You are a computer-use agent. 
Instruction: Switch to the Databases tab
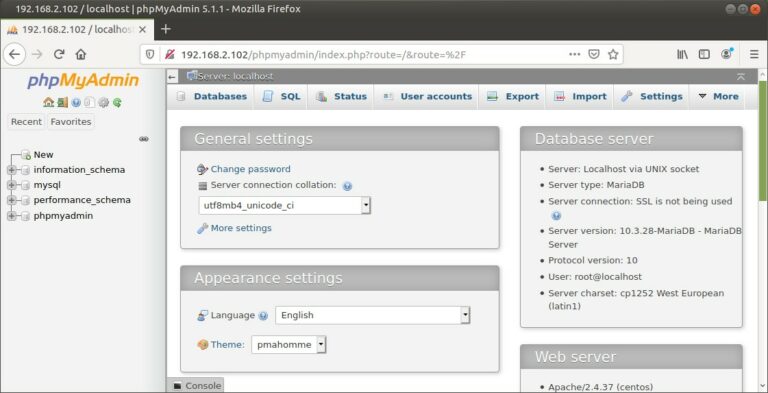(211, 97)
